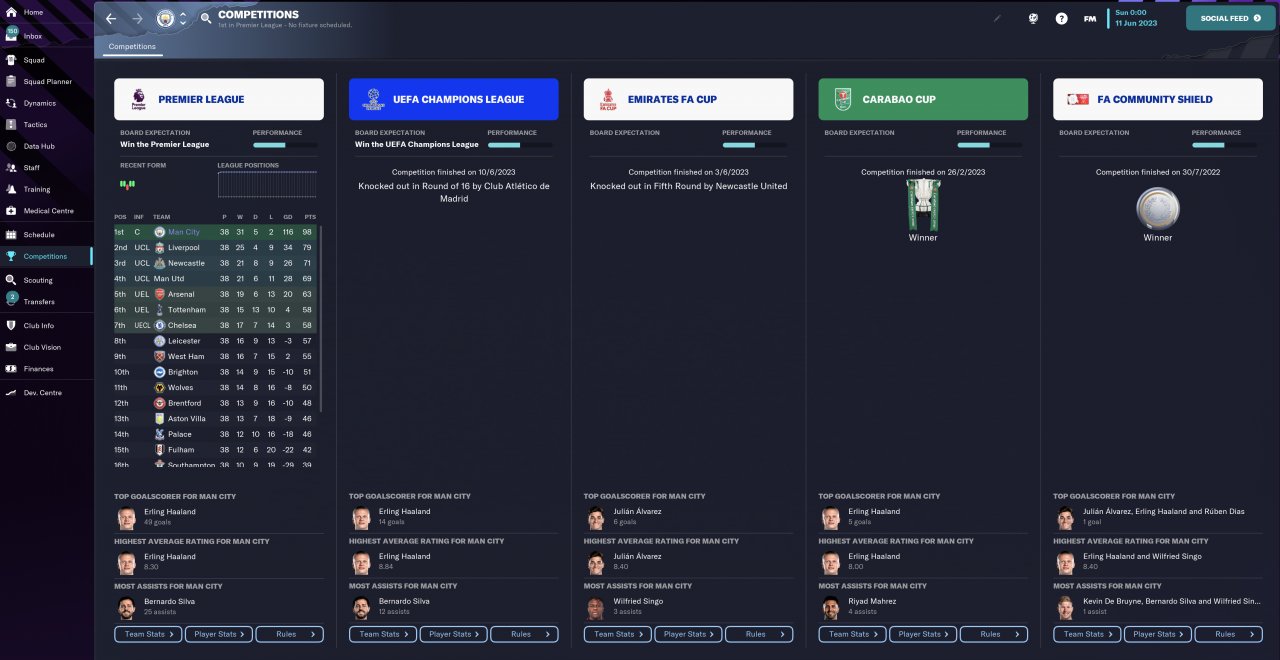Open the Premier League header card
This screenshot has height=660, width=1280.
tap(219, 99)
